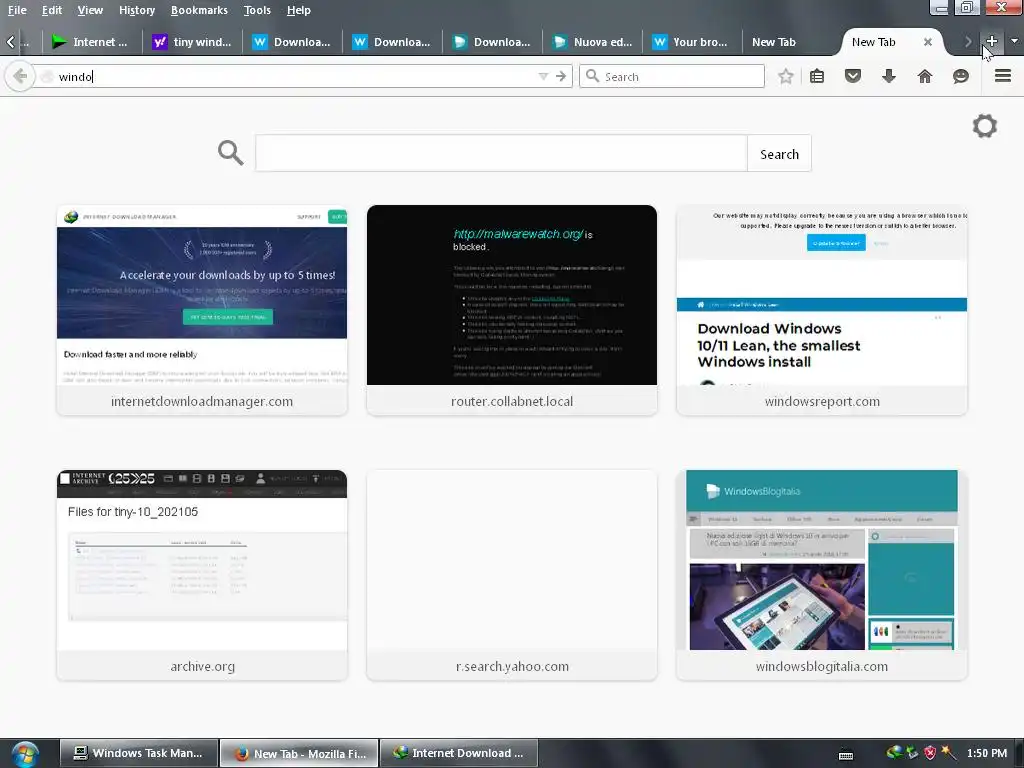Open the Edit menu
This screenshot has height=768, width=1024.
coord(52,10)
